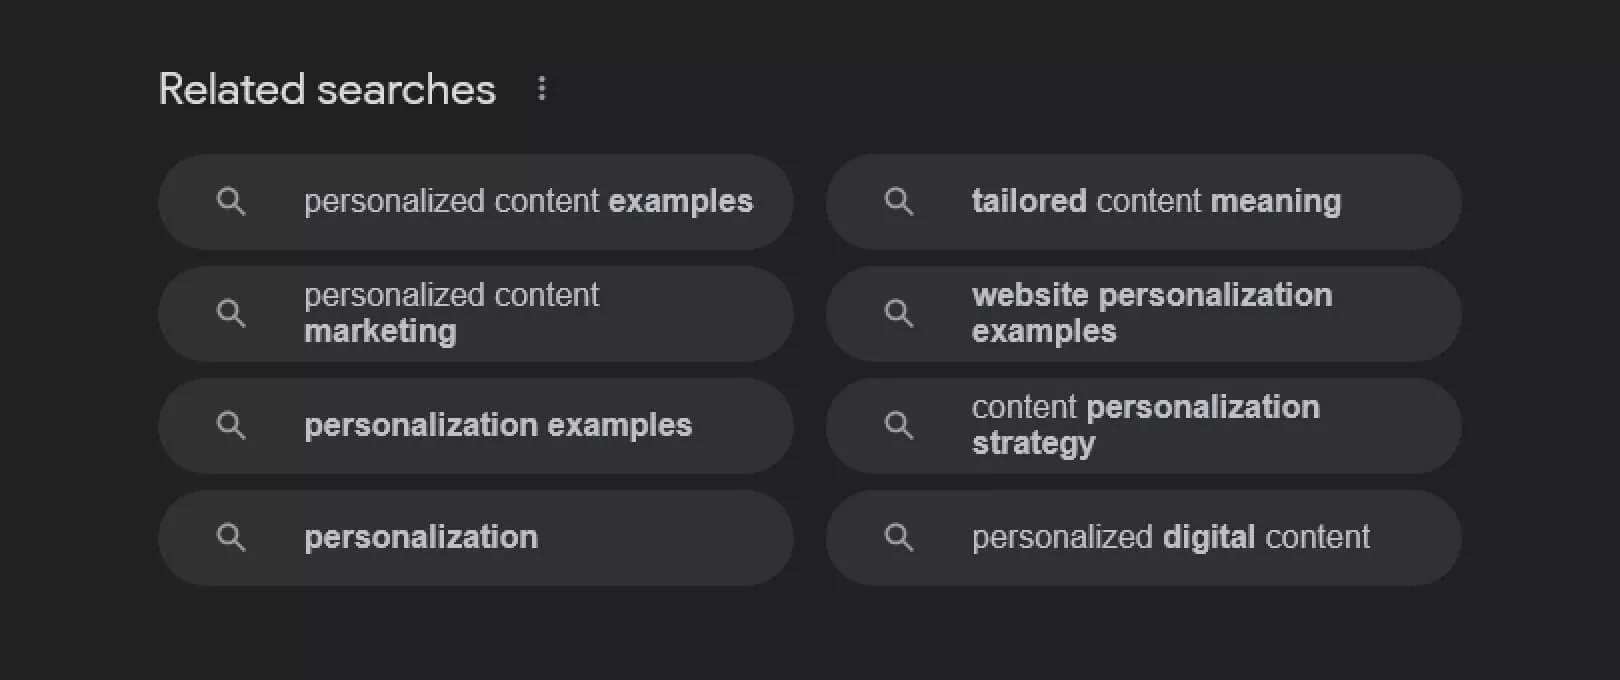Click search icon next to 'personalization examples'
The width and height of the screenshot is (1620, 680).
coord(231,426)
